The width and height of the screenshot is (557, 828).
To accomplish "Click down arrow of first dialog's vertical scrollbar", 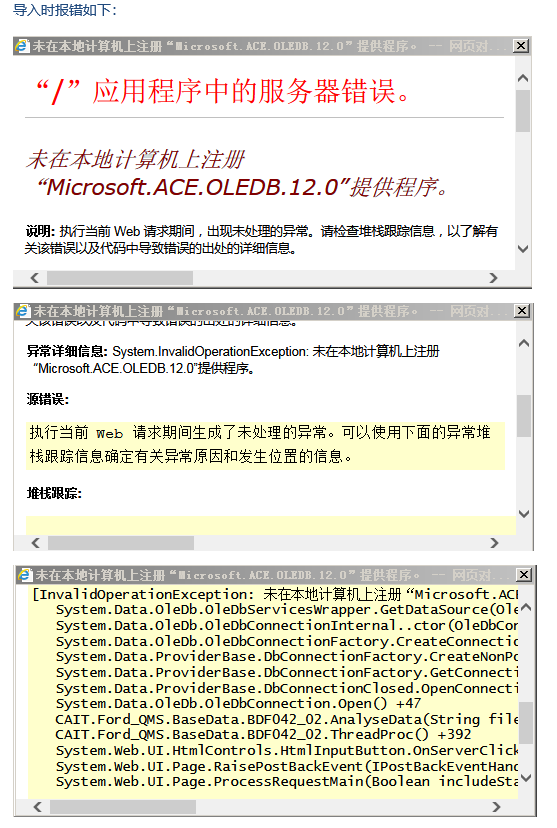I will tap(523, 249).
